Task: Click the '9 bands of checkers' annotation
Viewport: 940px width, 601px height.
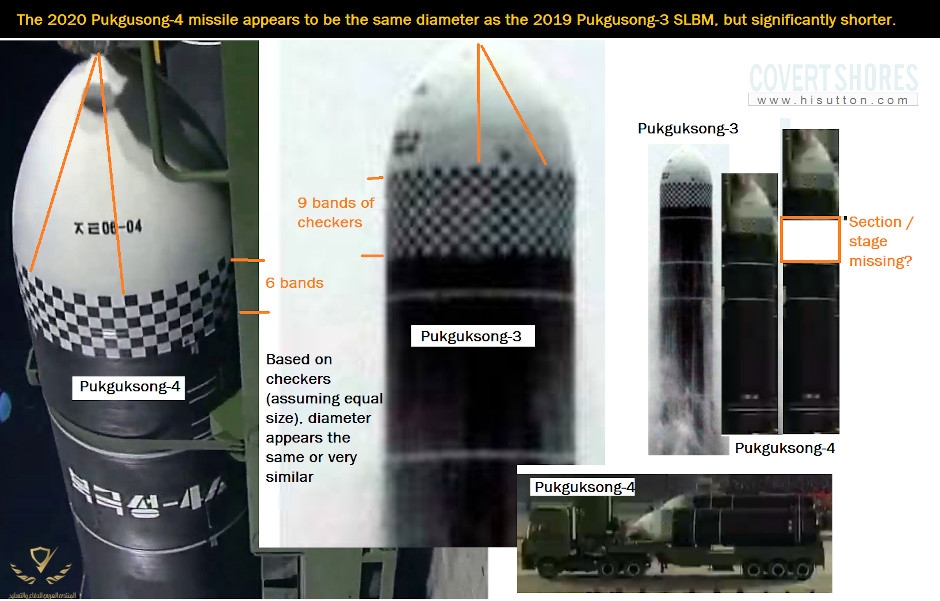Action: 336,212
